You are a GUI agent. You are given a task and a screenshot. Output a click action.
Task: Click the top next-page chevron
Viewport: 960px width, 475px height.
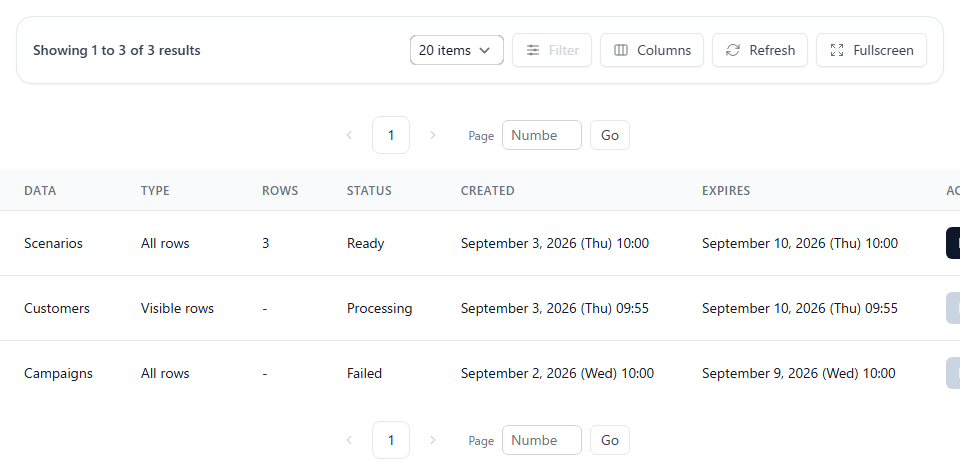pos(433,135)
